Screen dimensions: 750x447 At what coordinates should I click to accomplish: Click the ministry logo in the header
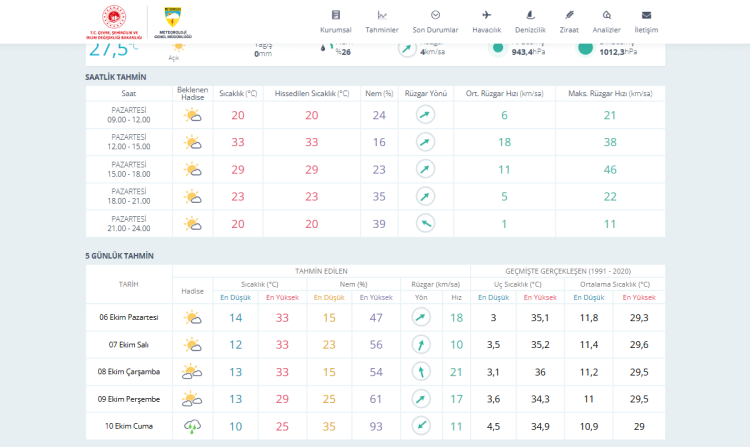click(x=114, y=22)
